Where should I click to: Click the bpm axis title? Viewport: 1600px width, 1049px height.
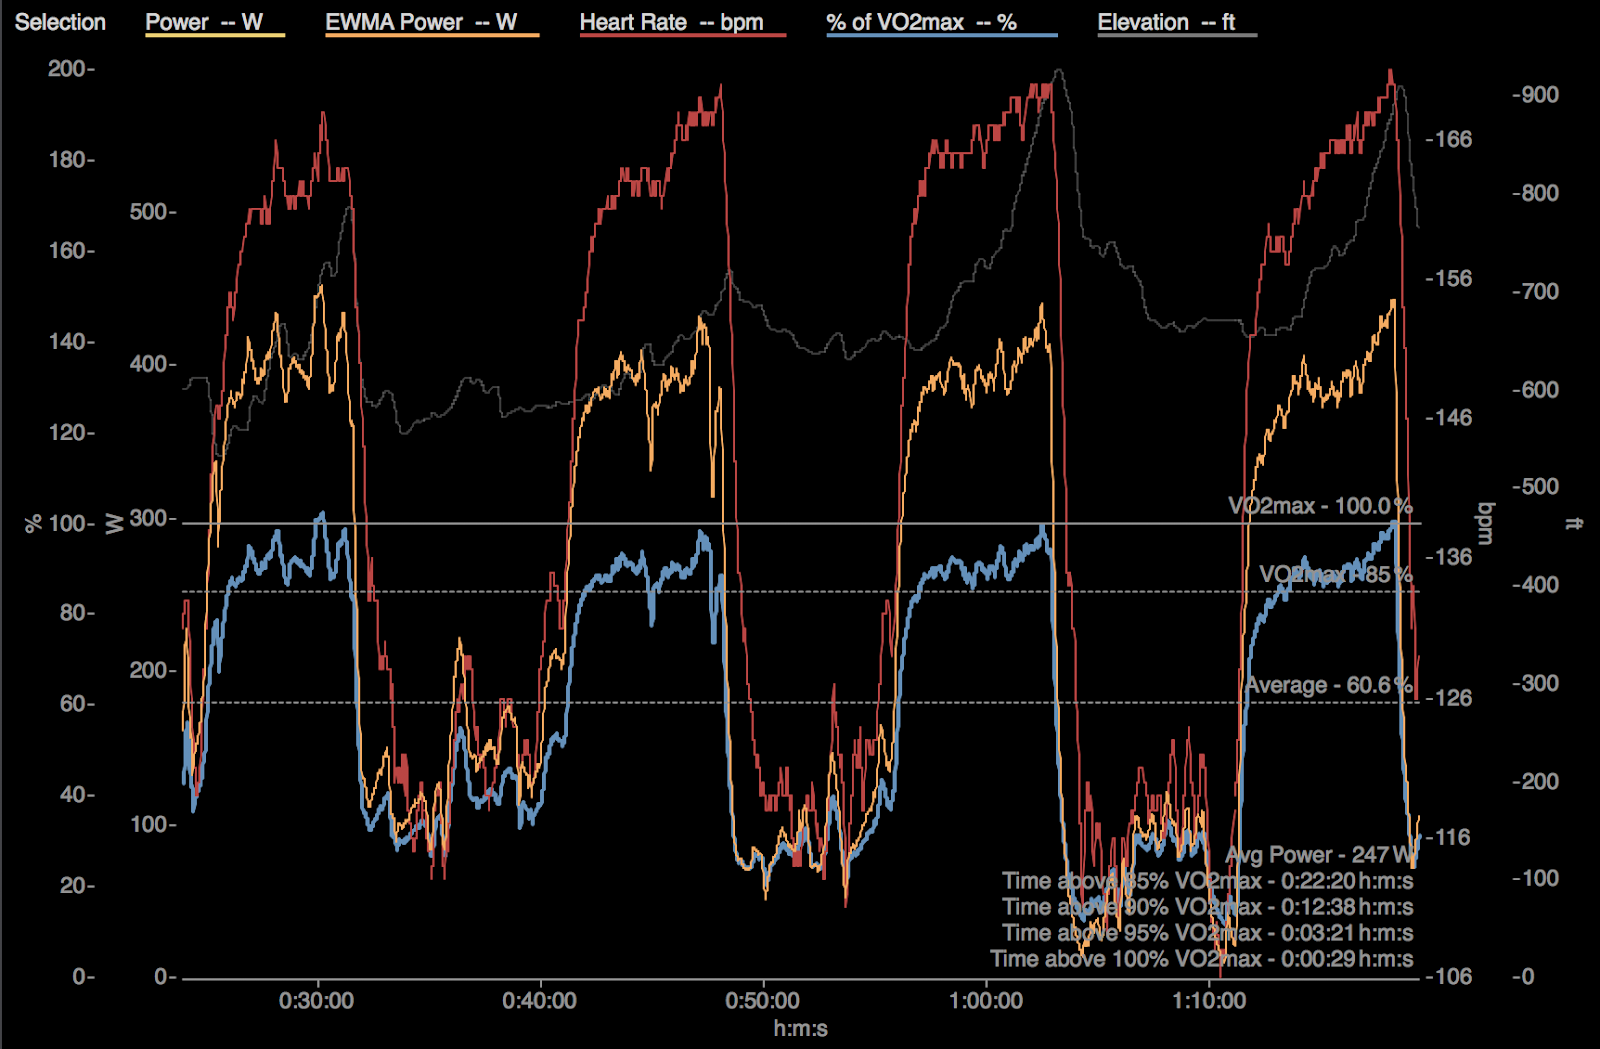click(x=1487, y=523)
